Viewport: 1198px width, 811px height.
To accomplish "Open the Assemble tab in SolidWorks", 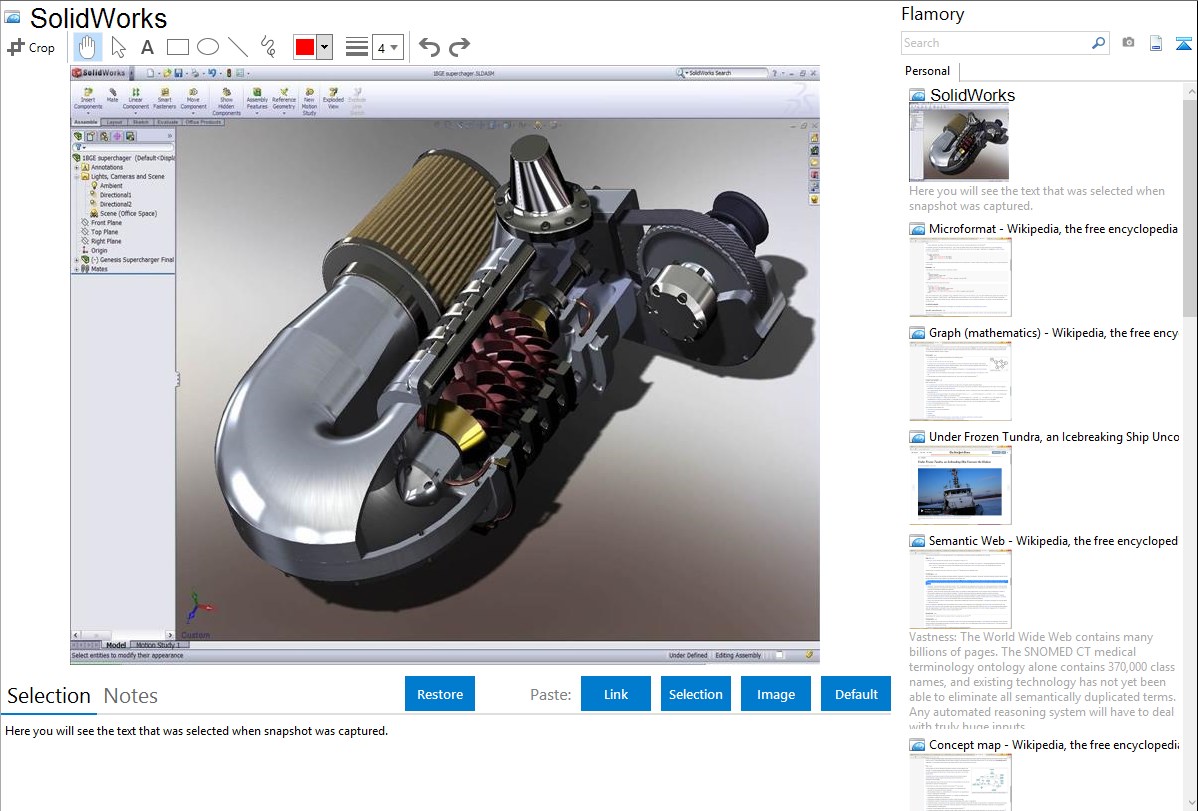I will point(86,122).
